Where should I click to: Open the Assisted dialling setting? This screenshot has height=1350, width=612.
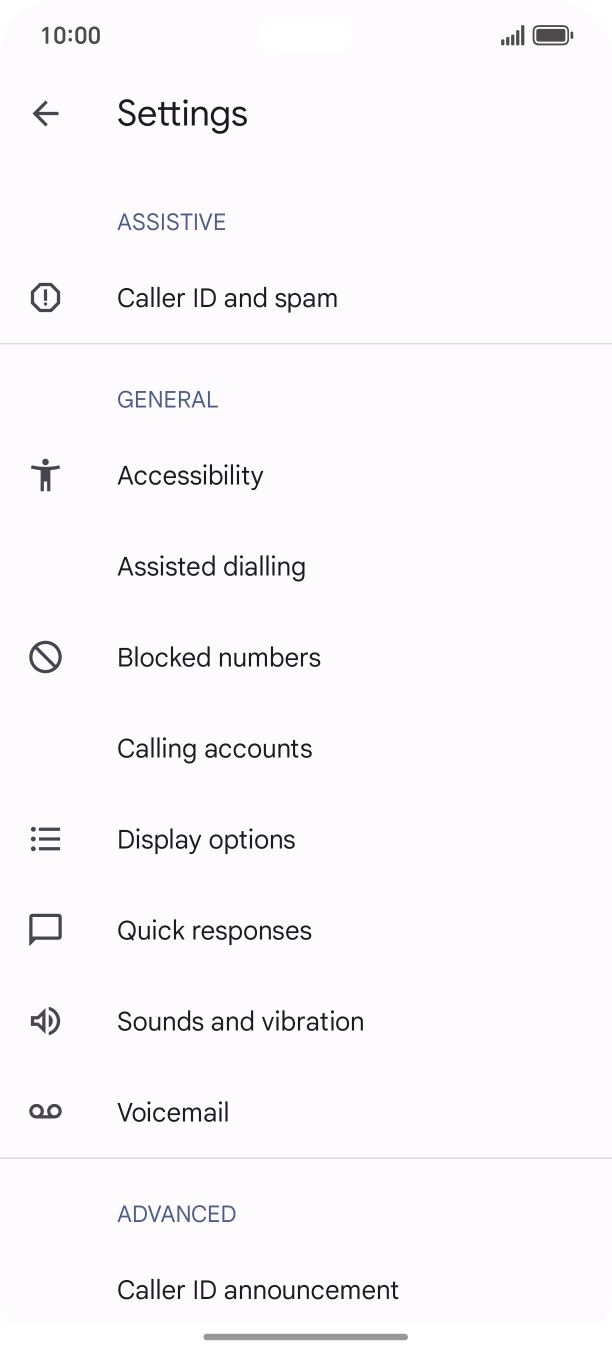point(211,566)
